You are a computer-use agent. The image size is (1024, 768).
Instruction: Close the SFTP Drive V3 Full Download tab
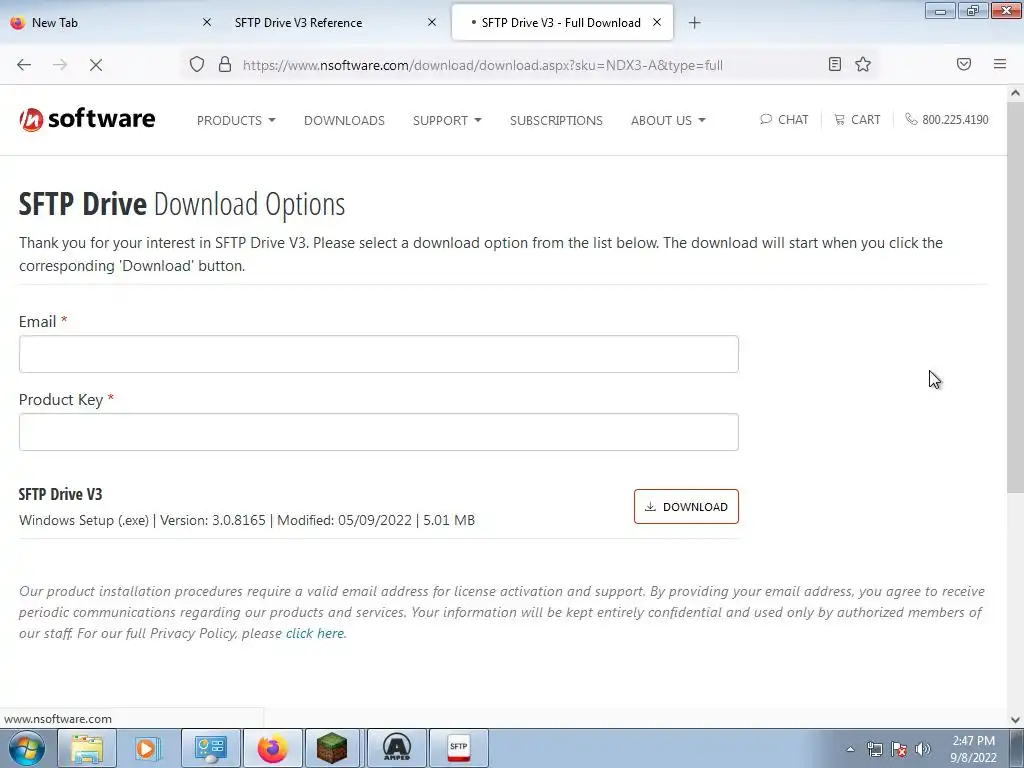tap(657, 22)
